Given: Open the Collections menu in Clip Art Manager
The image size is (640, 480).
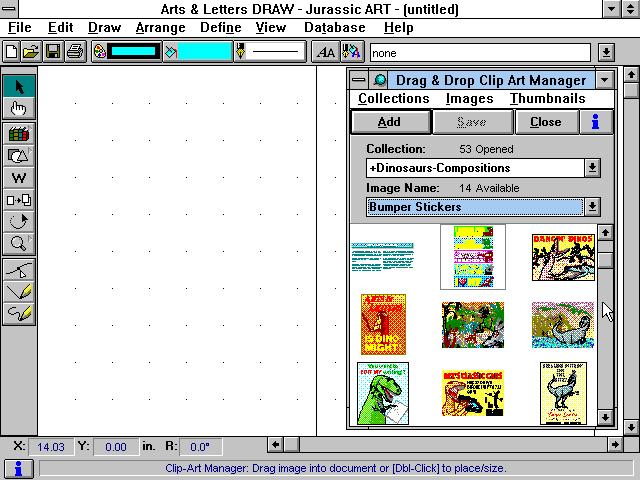Looking at the screenshot, I should point(394,98).
